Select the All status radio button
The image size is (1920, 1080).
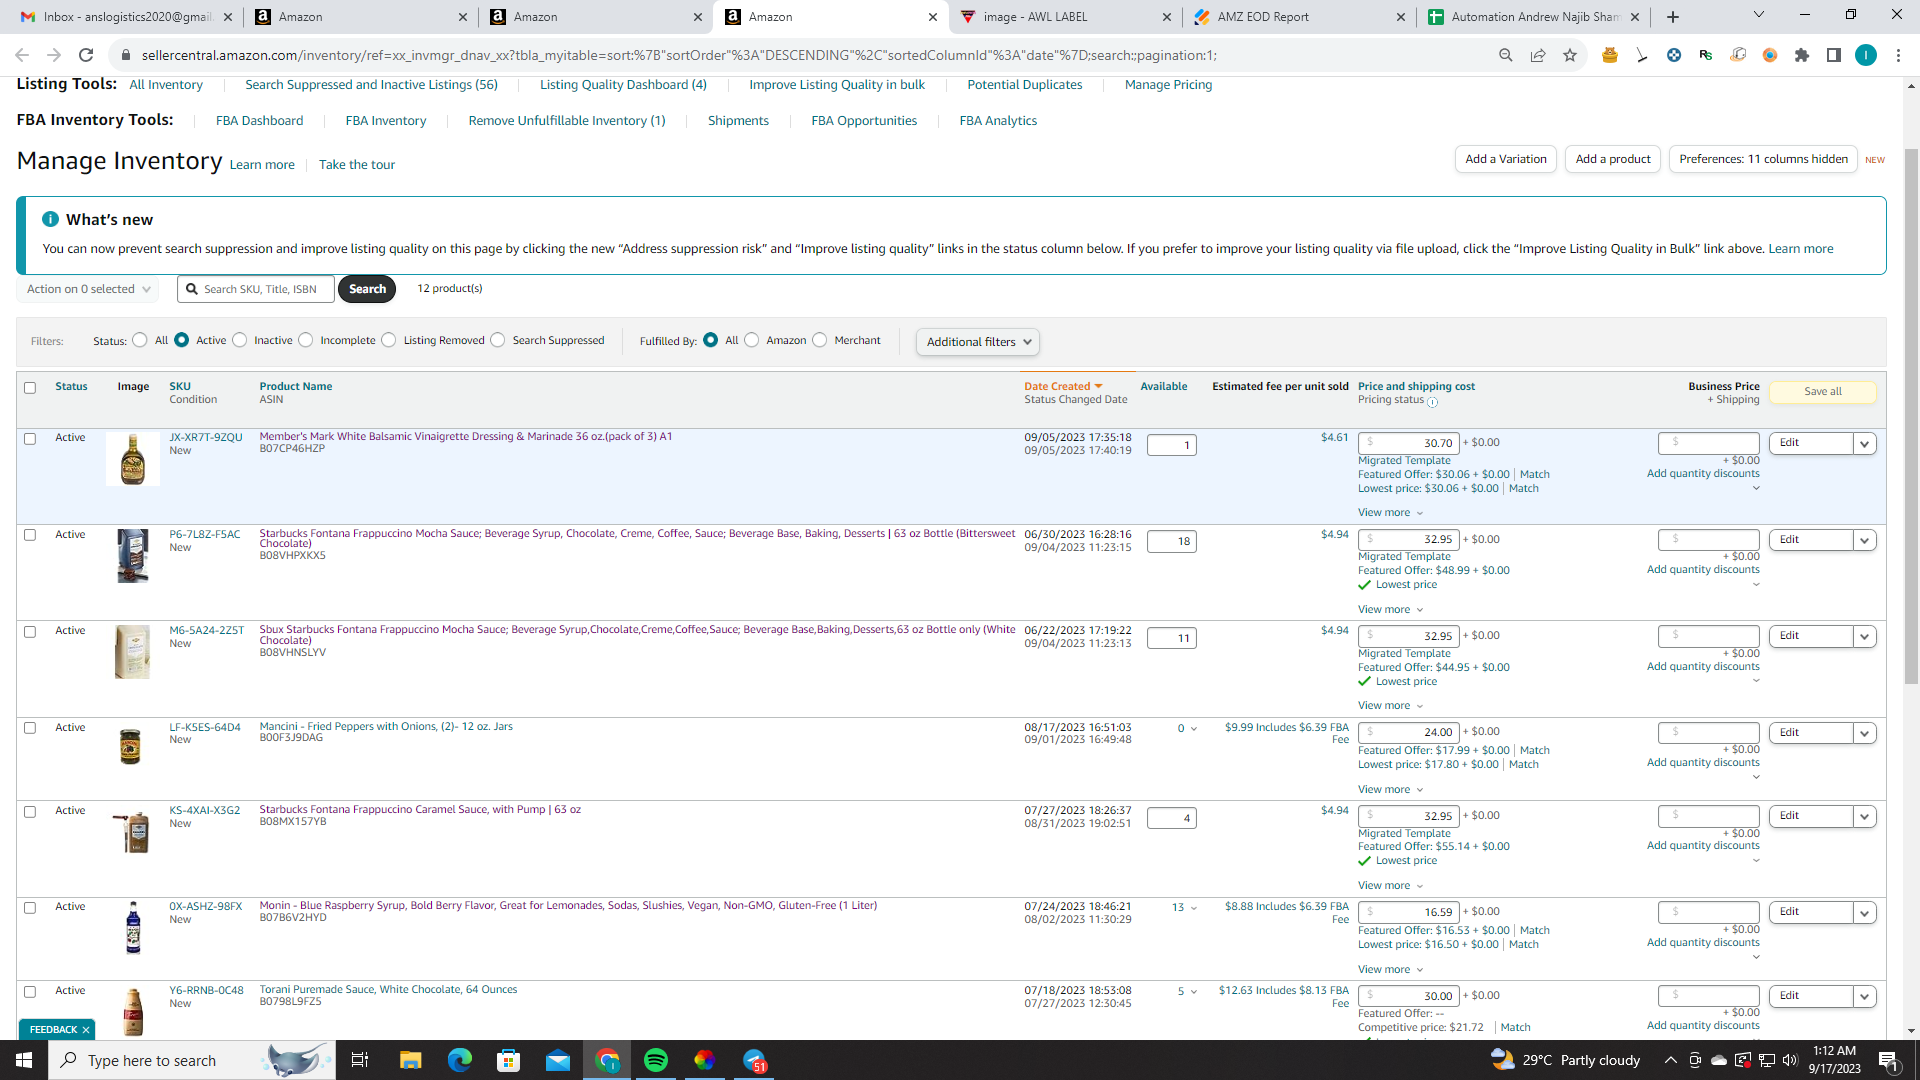140,340
